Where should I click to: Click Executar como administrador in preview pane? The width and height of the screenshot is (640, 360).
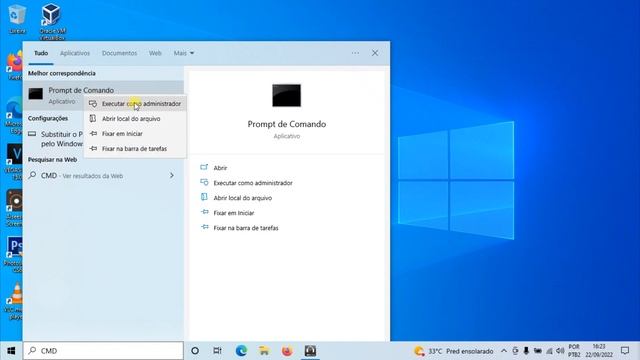253,183
